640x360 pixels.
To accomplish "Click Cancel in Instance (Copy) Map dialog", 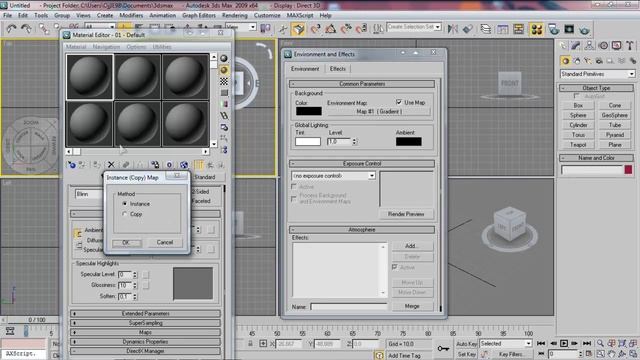I will pos(165,242).
